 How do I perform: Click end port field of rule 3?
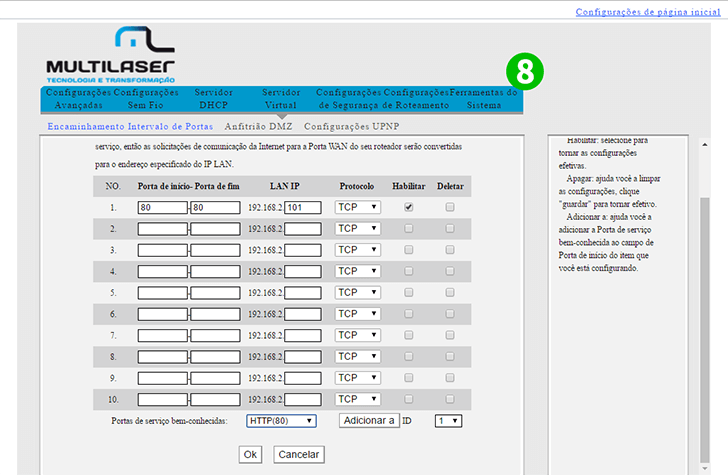click(215, 250)
